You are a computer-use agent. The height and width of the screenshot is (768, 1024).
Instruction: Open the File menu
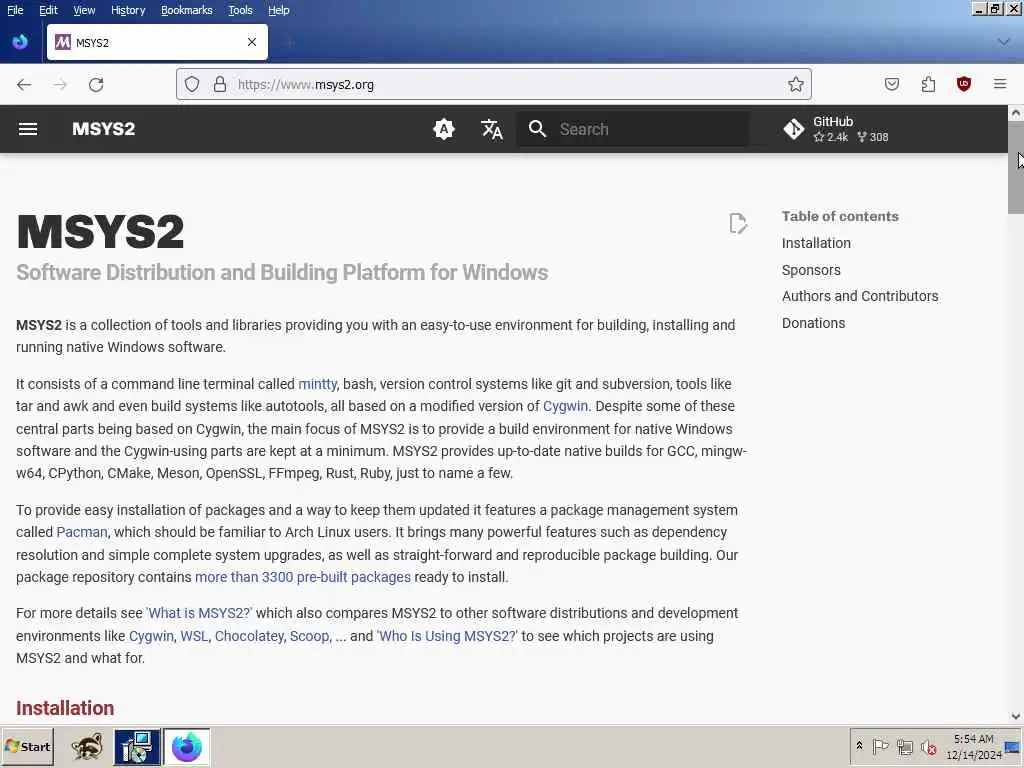click(x=15, y=10)
